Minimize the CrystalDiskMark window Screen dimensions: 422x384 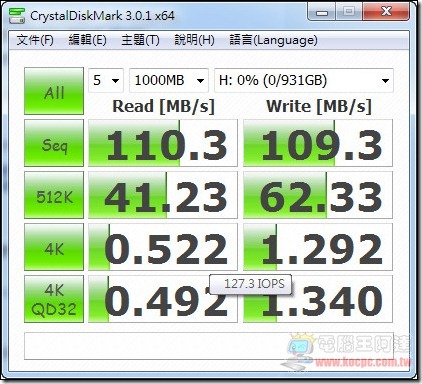[x=322, y=12]
